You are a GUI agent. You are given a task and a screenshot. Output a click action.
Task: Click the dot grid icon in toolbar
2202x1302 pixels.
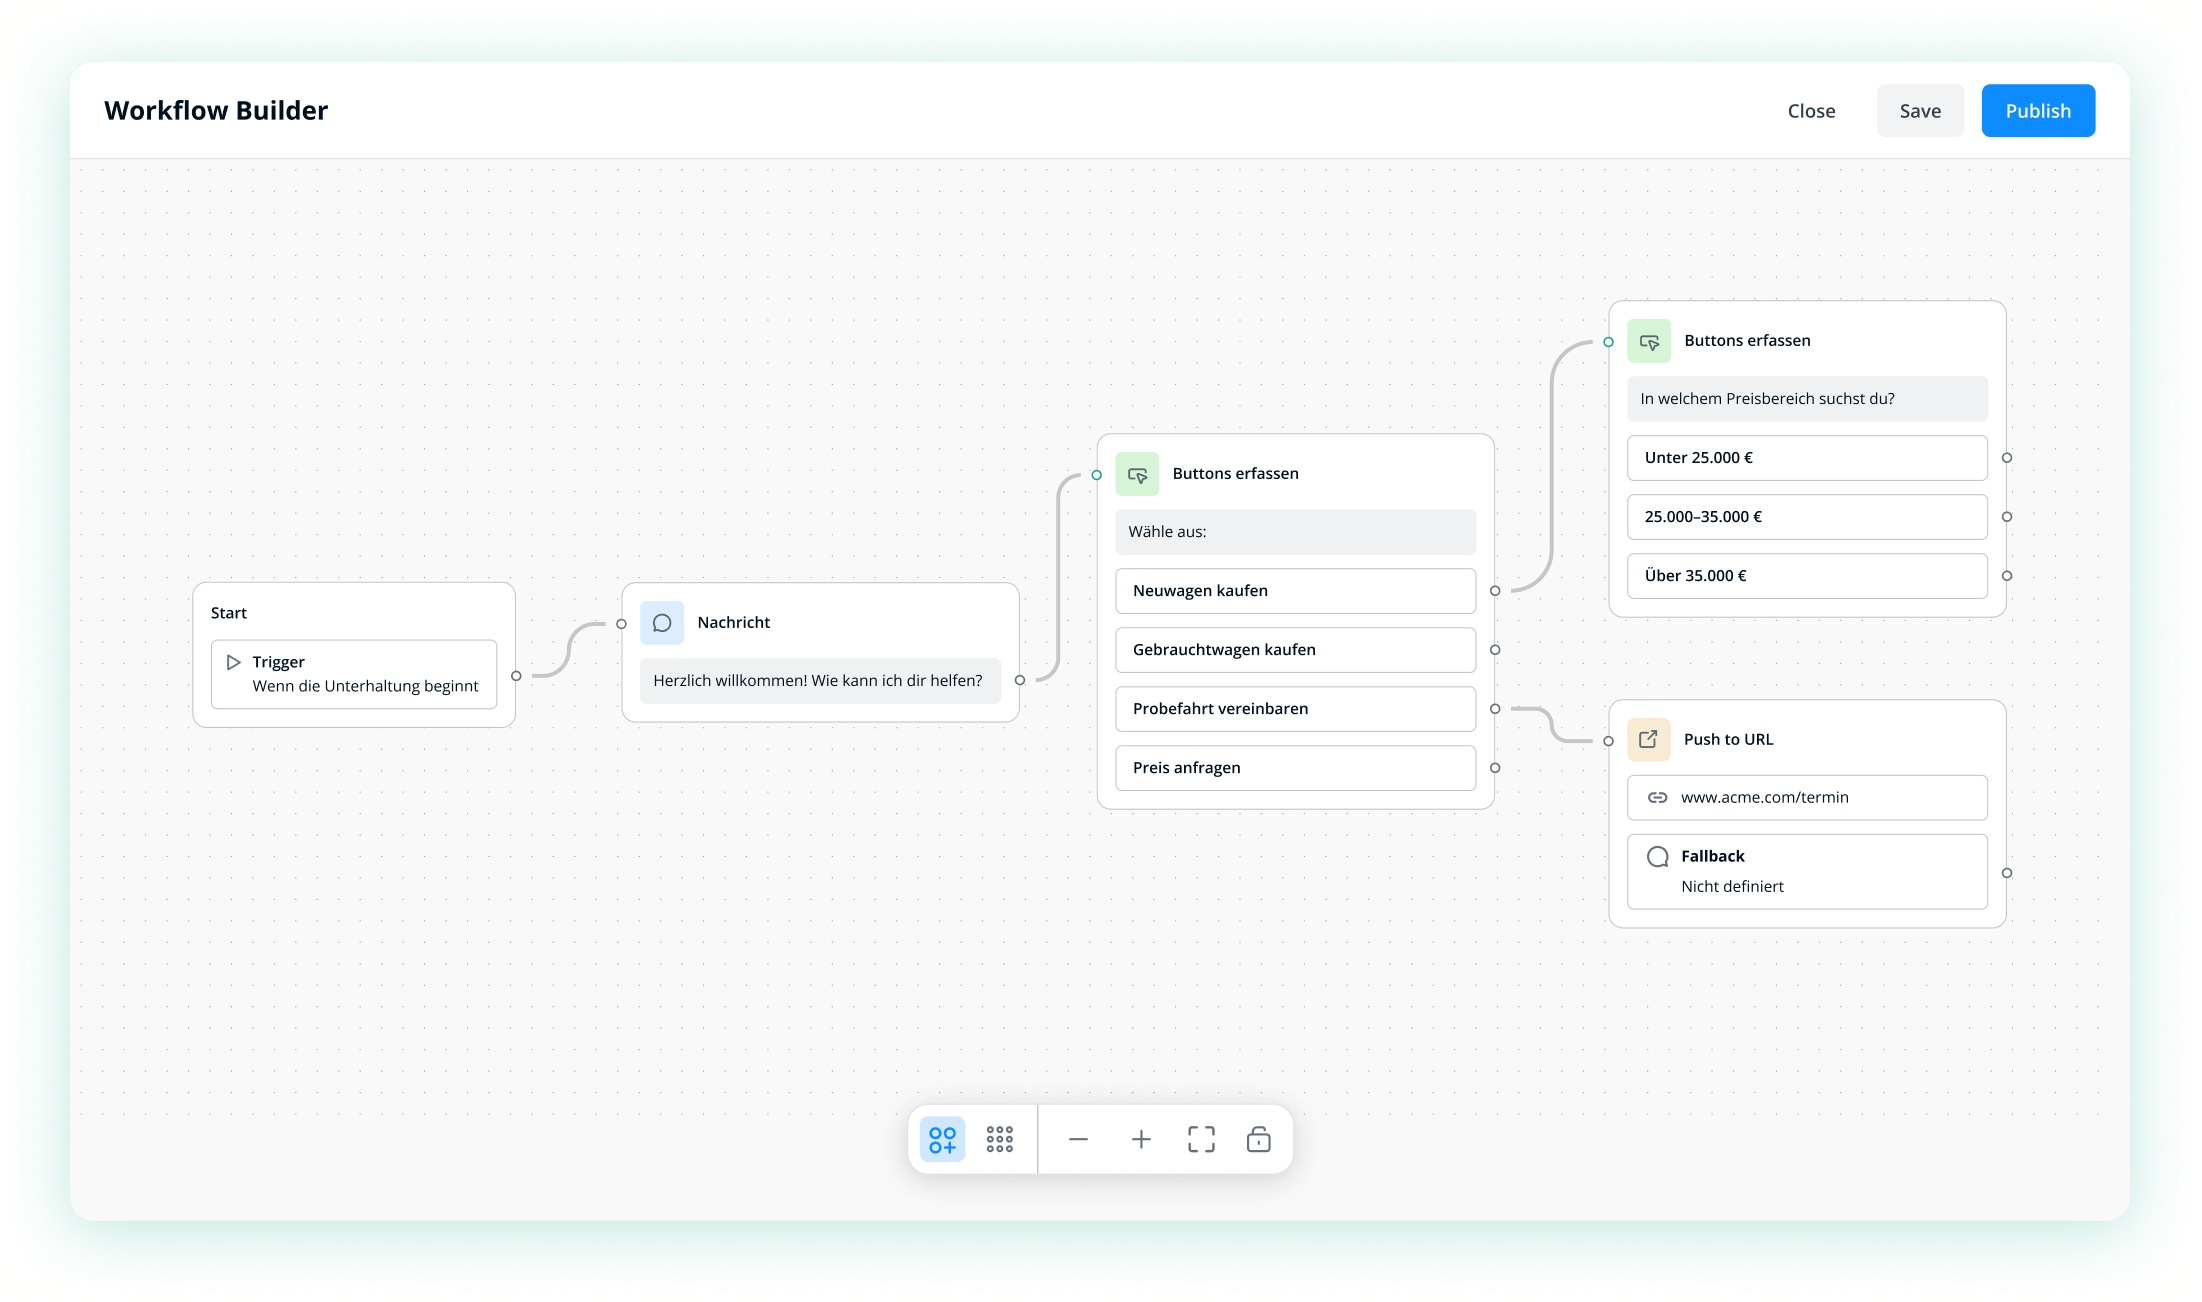(999, 1139)
